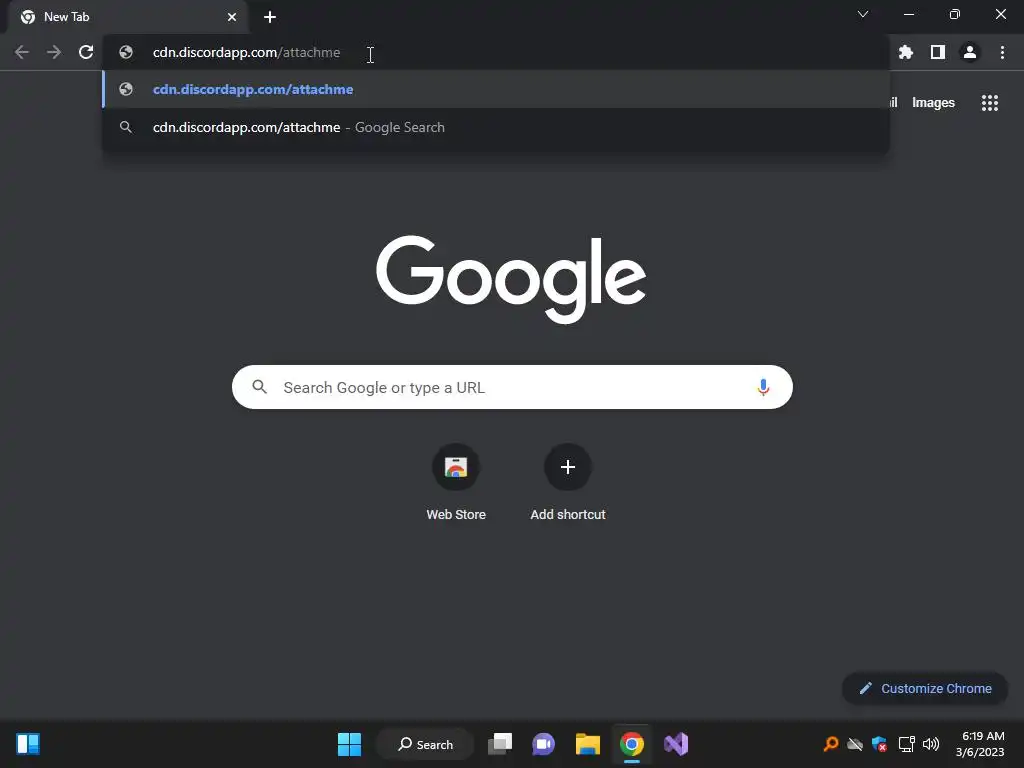The width and height of the screenshot is (1024, 768).
Task: Click the volume speaker icon
Action: tap(931, 744)
